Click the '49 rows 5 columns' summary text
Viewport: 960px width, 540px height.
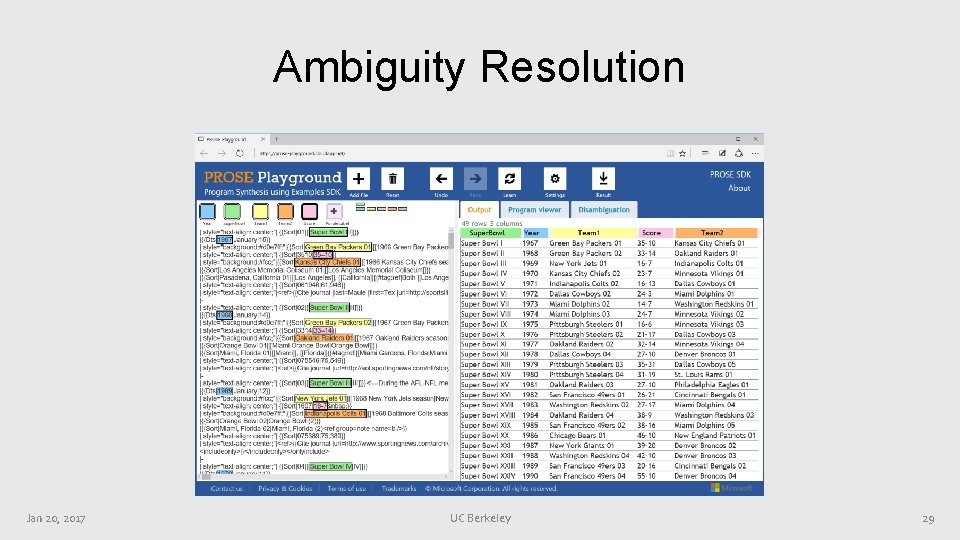(x=492, y=223)
